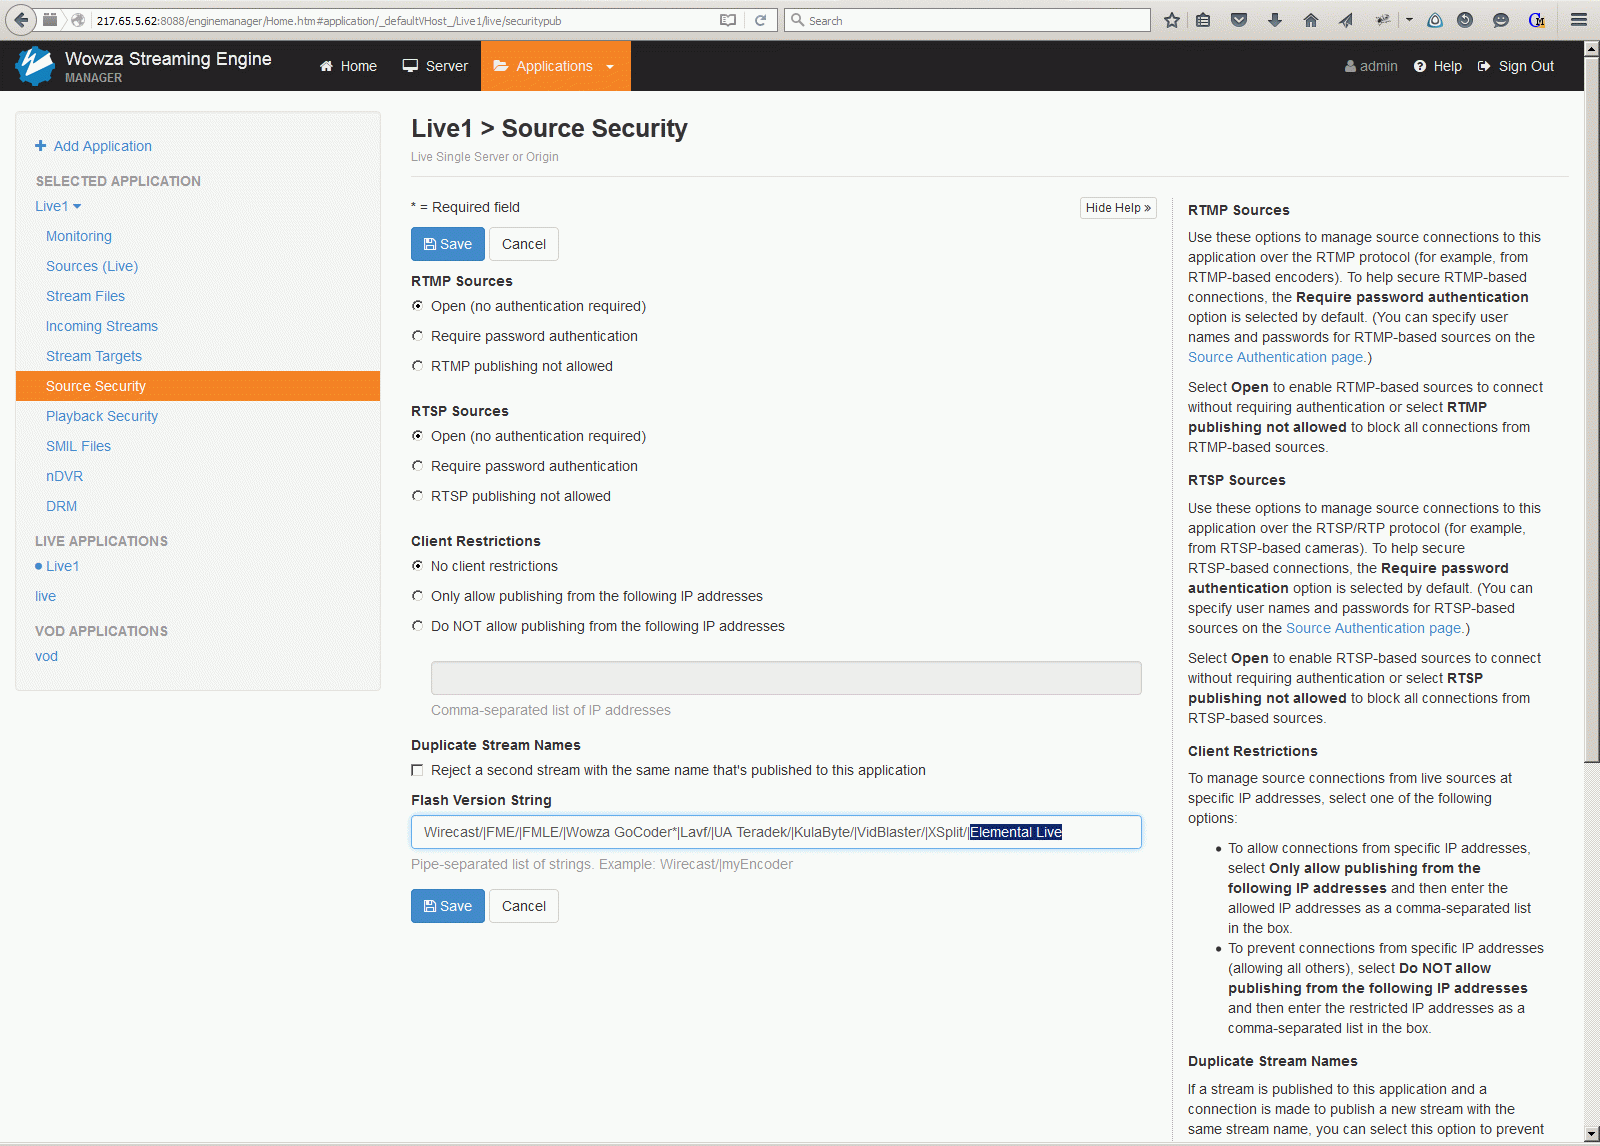Select RTSP publishing not allowed
Screen dimensions: 1600x1146
point(418,496)
